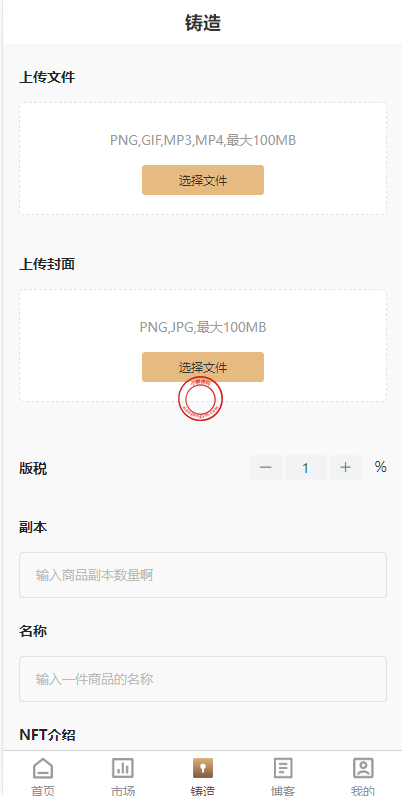Switch to the 市场 tab label
This screenshot has width=402, height=796.
coord(123,790)
